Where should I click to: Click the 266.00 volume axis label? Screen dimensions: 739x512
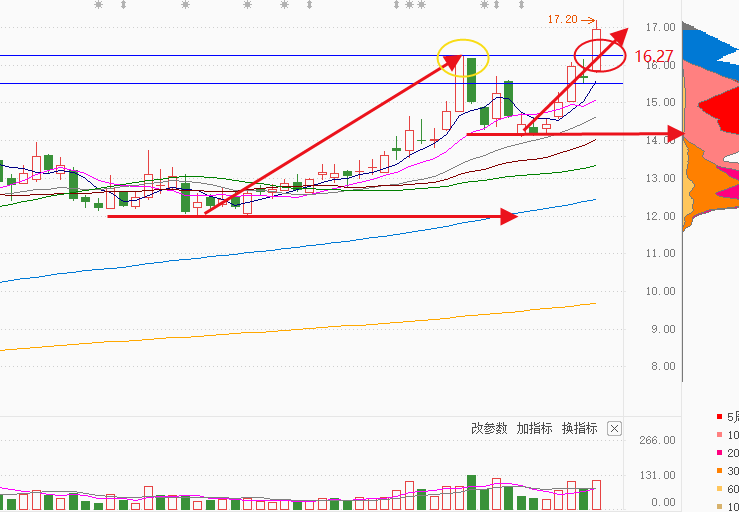tap(657, 440)
